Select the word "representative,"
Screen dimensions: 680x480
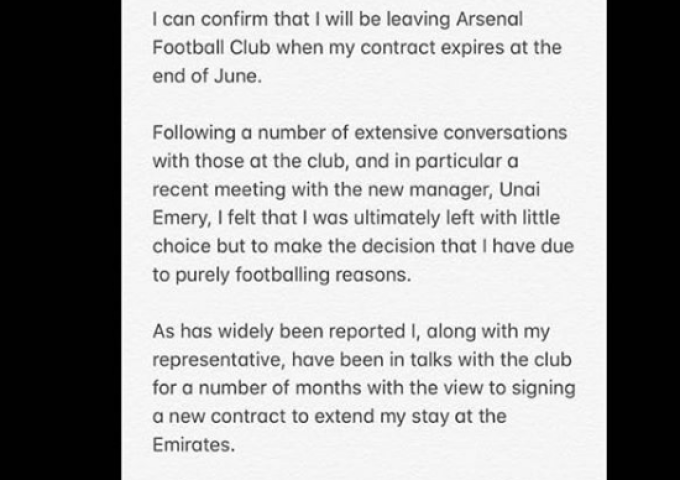[219, 360]
